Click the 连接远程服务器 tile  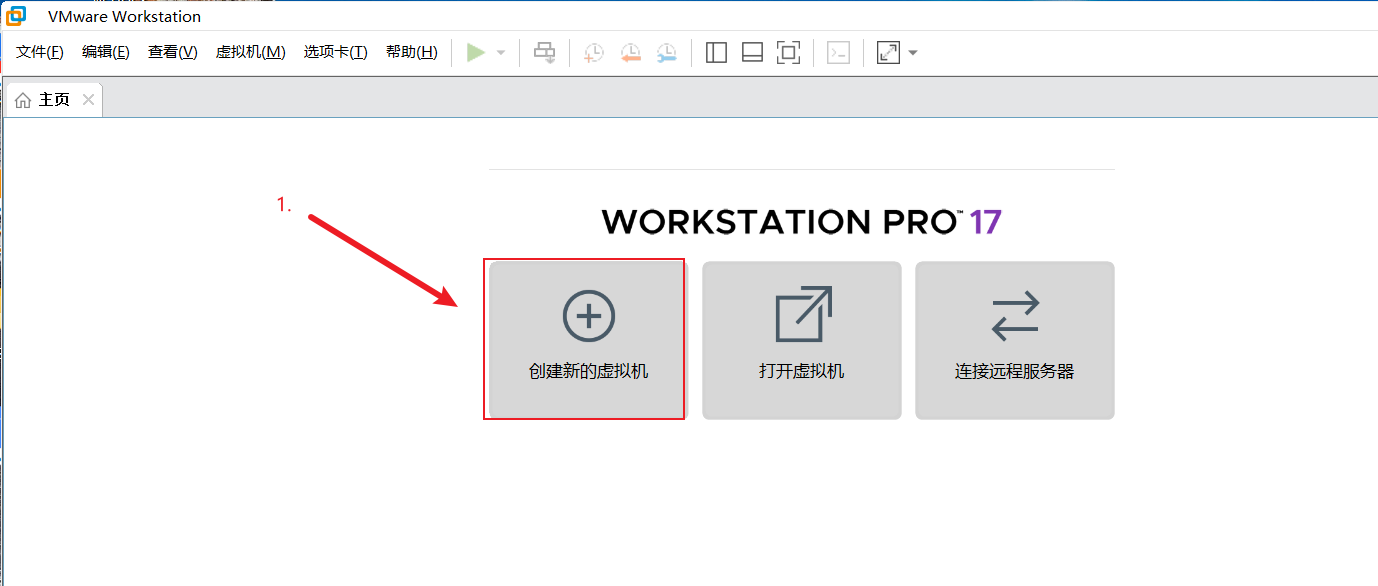click(x=1015, y=340)
